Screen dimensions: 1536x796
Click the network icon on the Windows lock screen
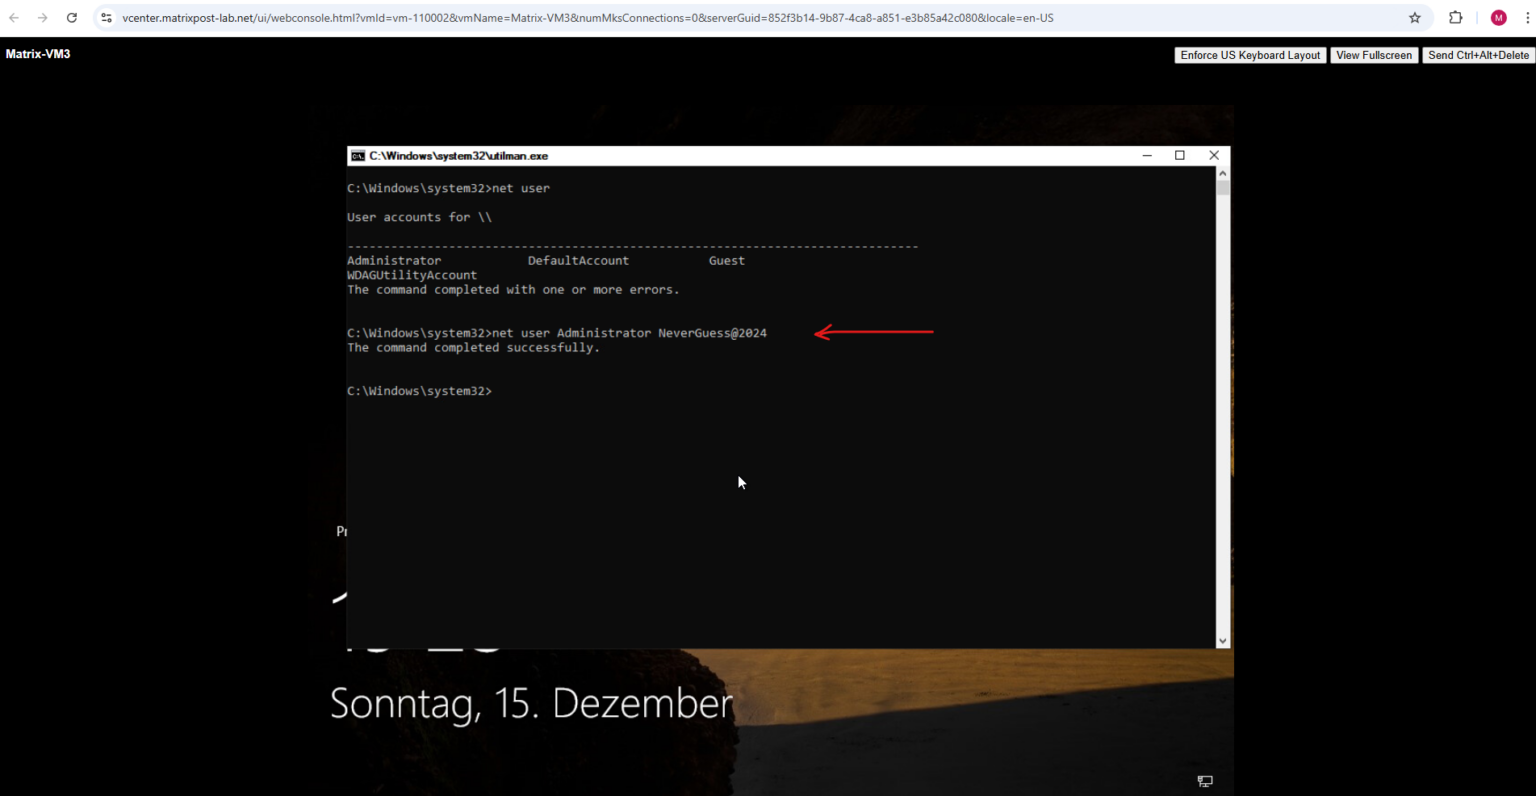coord(1204,780)
